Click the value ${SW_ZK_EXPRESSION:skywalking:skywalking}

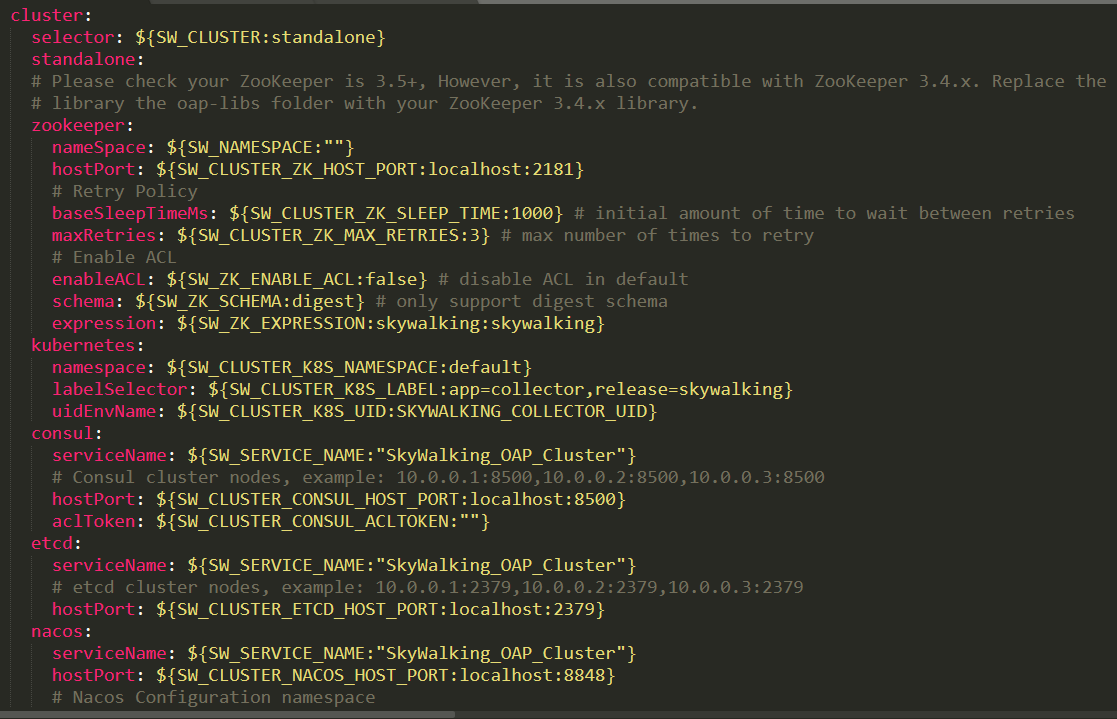[x=391, y=324]
